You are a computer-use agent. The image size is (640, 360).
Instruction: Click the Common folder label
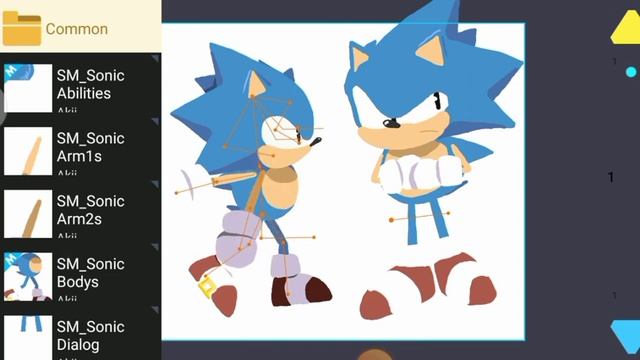(x=77, y=29)
